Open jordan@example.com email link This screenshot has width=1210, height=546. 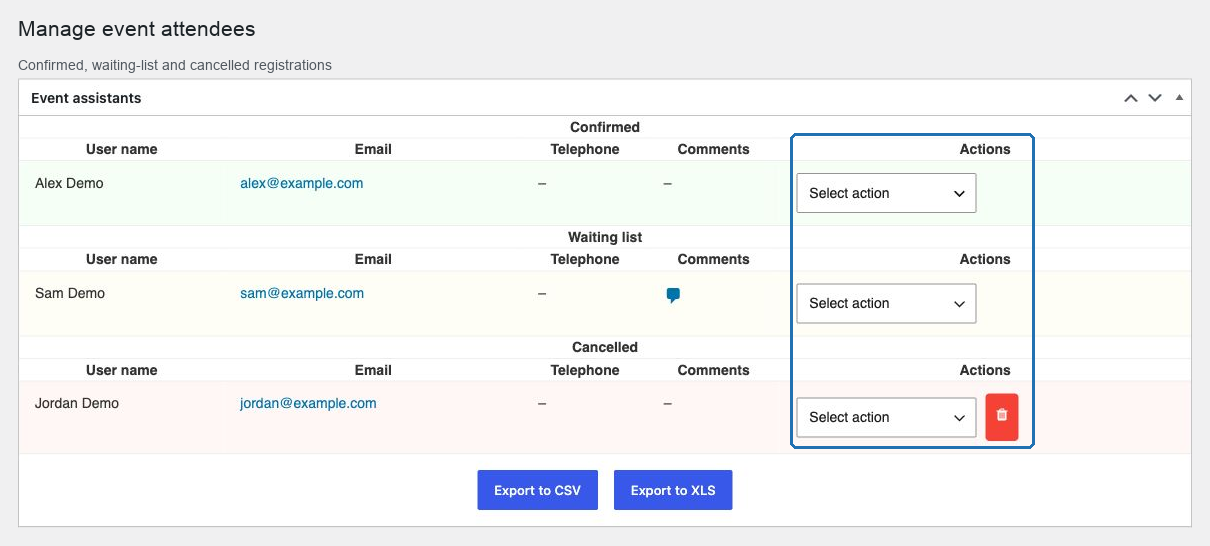[308, 403]
